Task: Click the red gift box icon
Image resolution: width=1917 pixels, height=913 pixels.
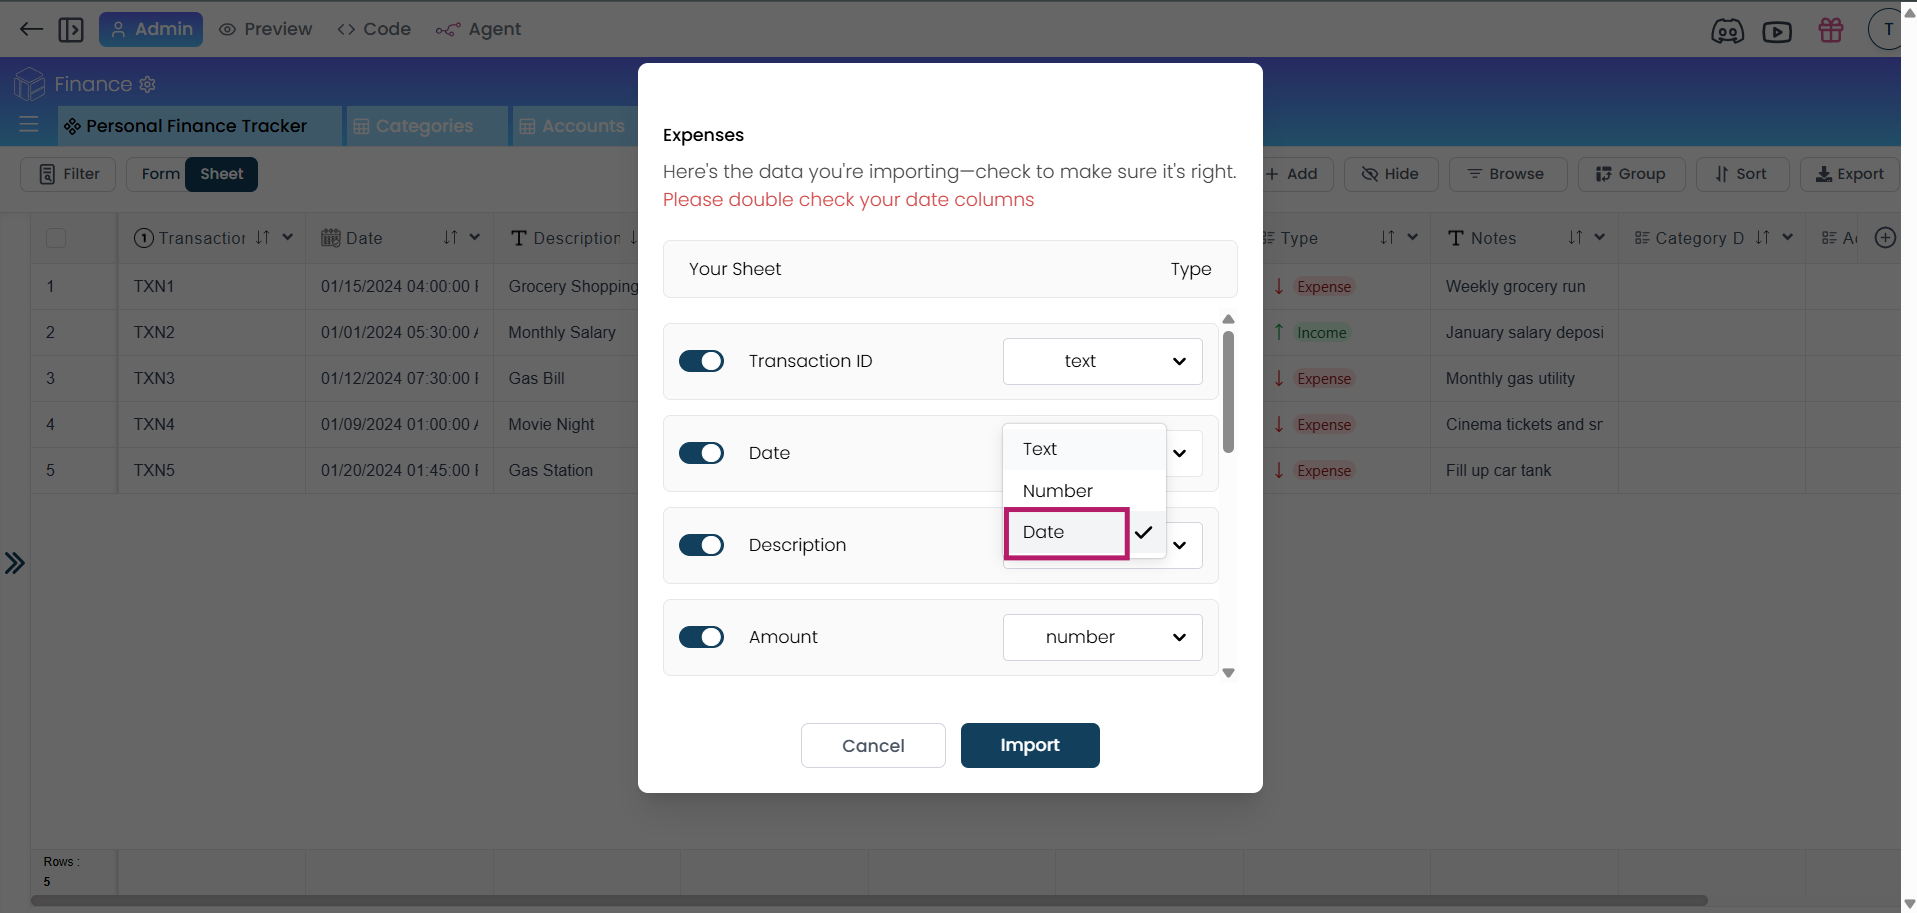Action: 1831,30
